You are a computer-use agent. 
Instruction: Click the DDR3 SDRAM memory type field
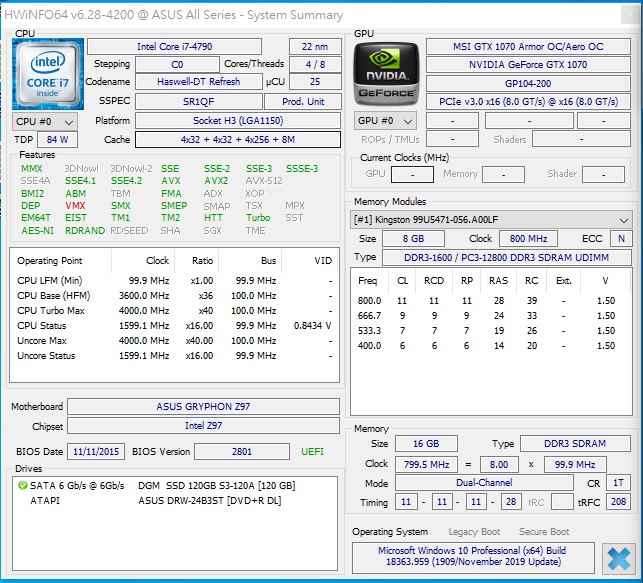click(x=575, y=444)
